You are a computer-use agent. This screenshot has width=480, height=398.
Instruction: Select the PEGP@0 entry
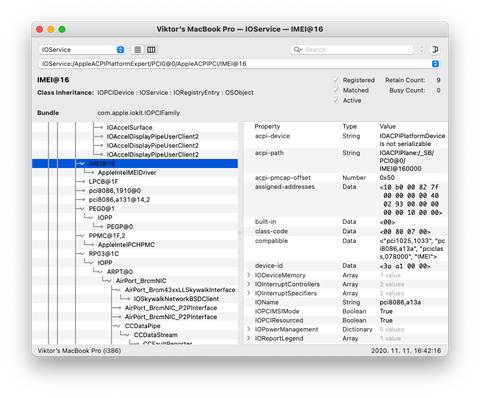point(120,227)
